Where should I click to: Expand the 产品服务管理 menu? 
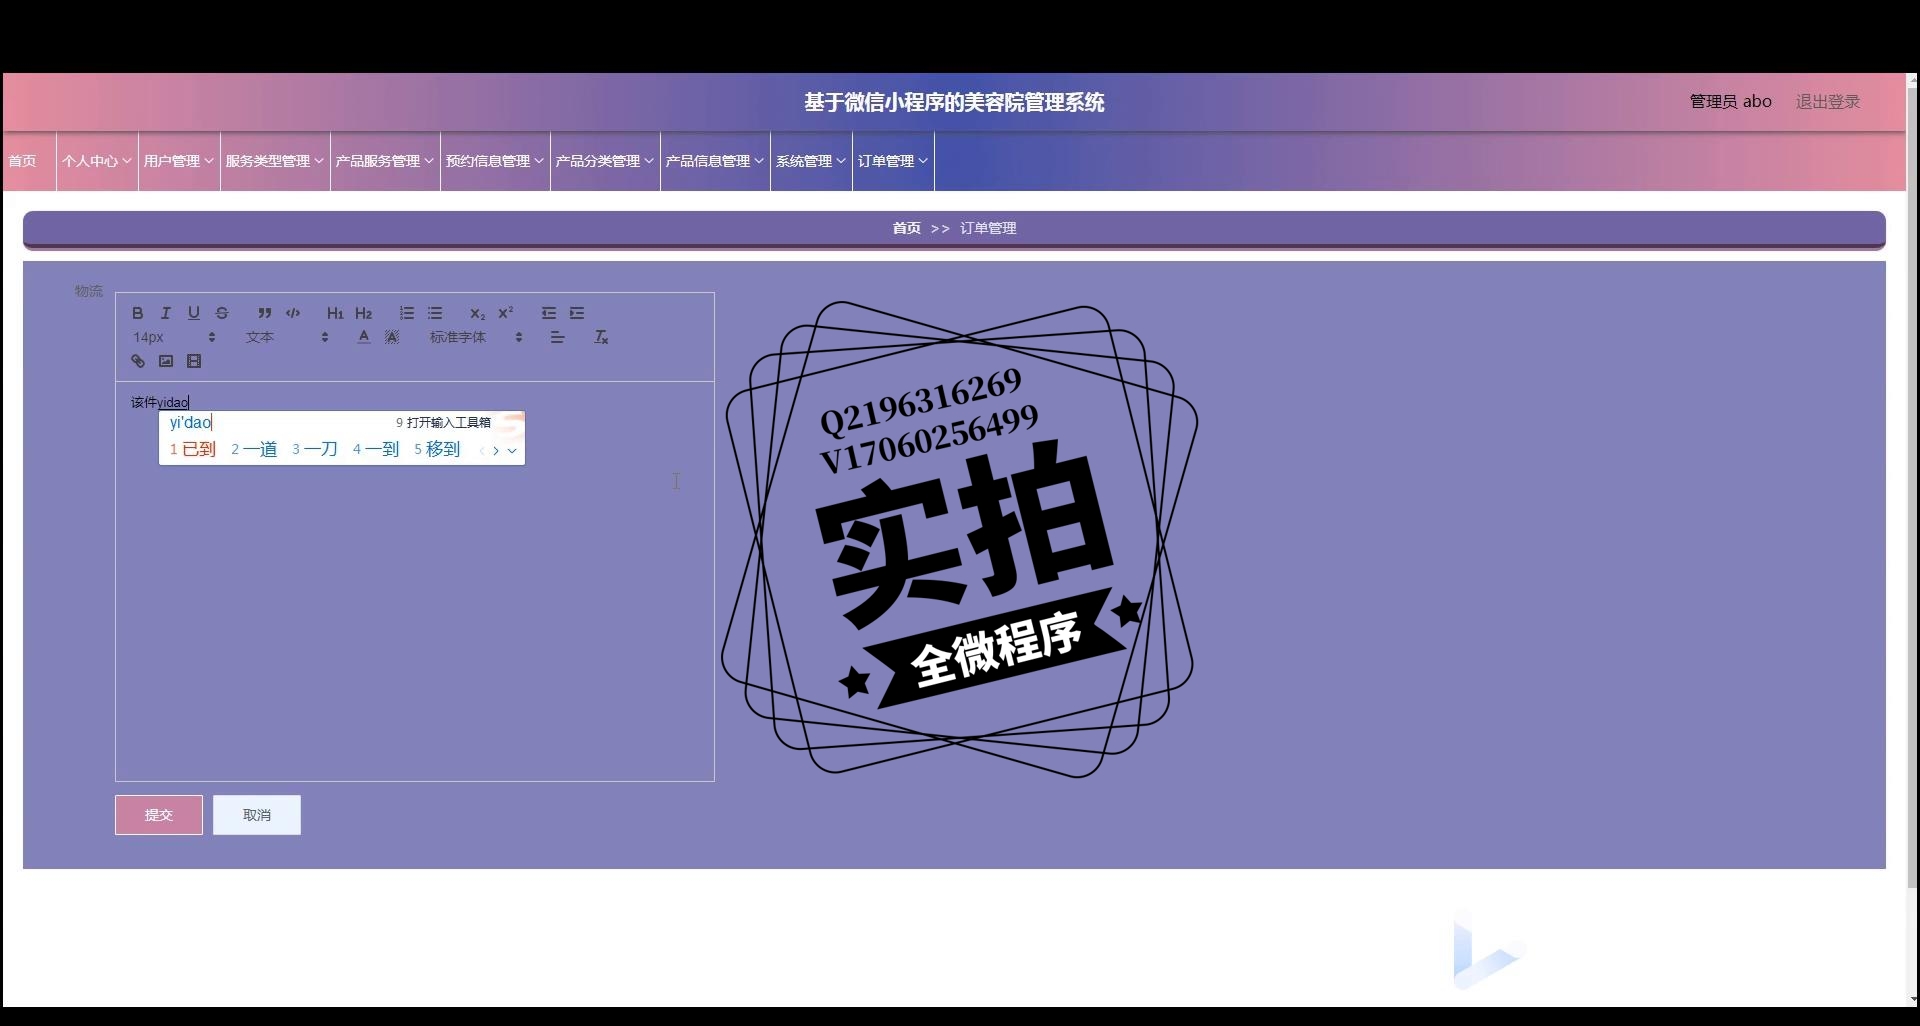coord(385,161)
